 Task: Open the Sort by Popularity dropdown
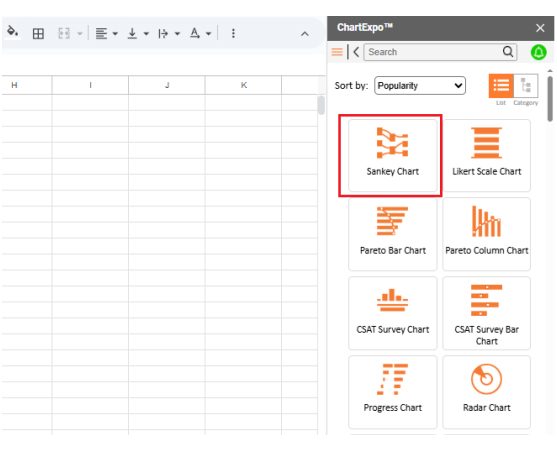click(x=420, y=86)
